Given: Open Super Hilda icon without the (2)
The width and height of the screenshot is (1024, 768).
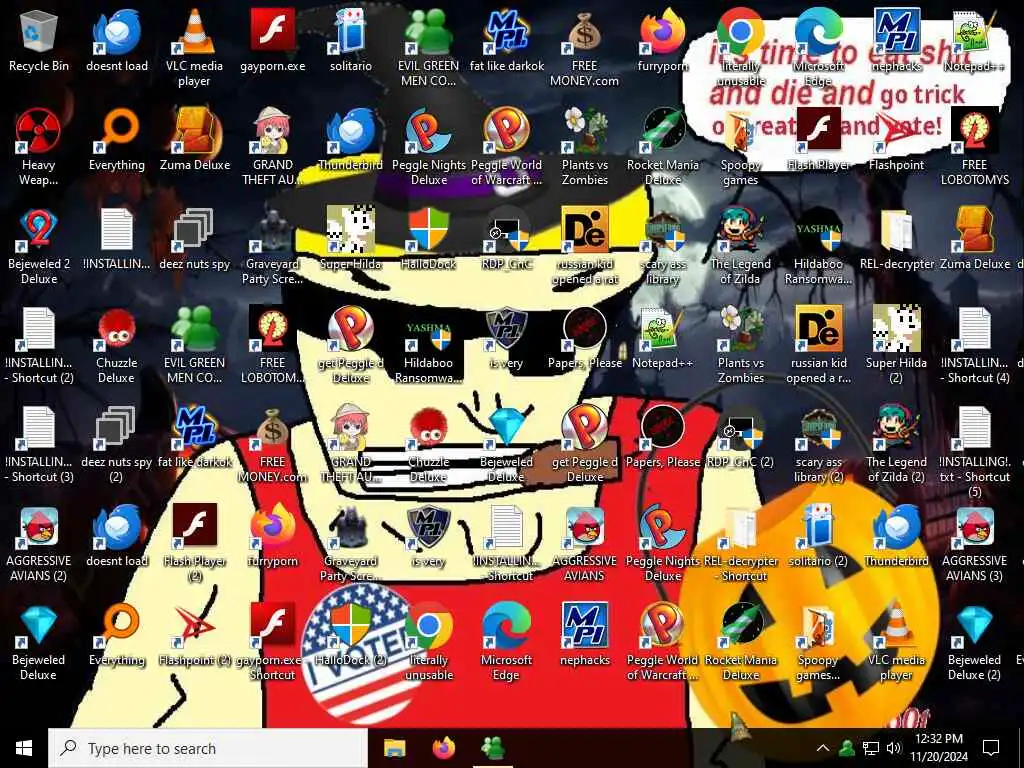Looking at the screenshot, I should [x=351, y=239].
